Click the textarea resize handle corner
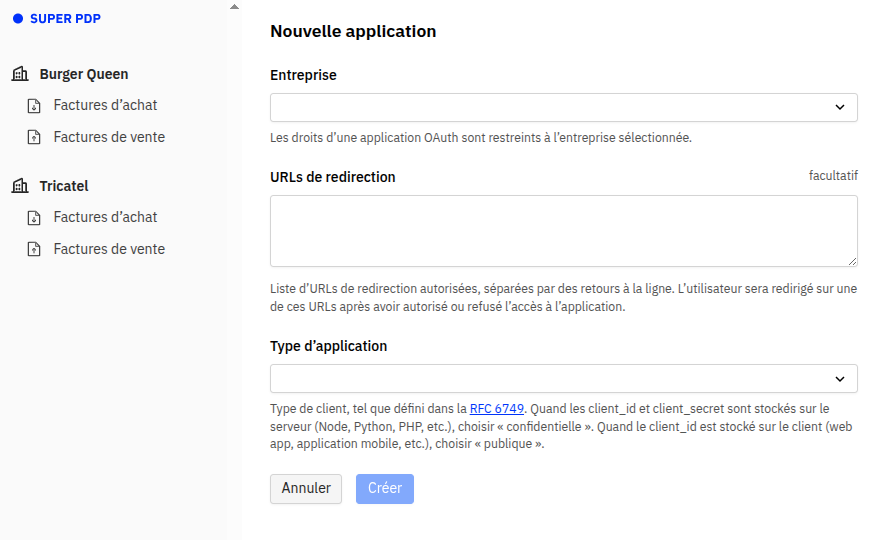Screen dimensions: 889x540 (853, 261)
